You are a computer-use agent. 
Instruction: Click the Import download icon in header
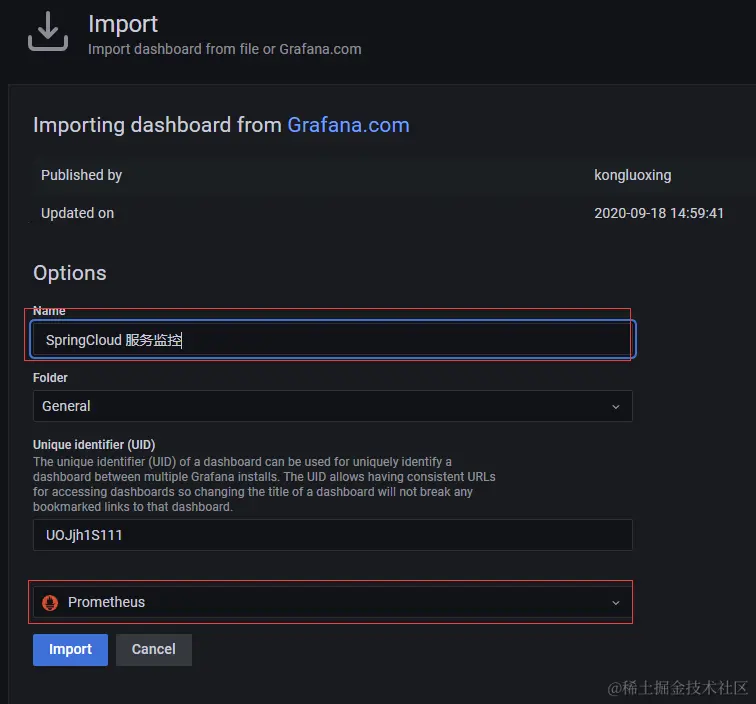coord(48,32)
